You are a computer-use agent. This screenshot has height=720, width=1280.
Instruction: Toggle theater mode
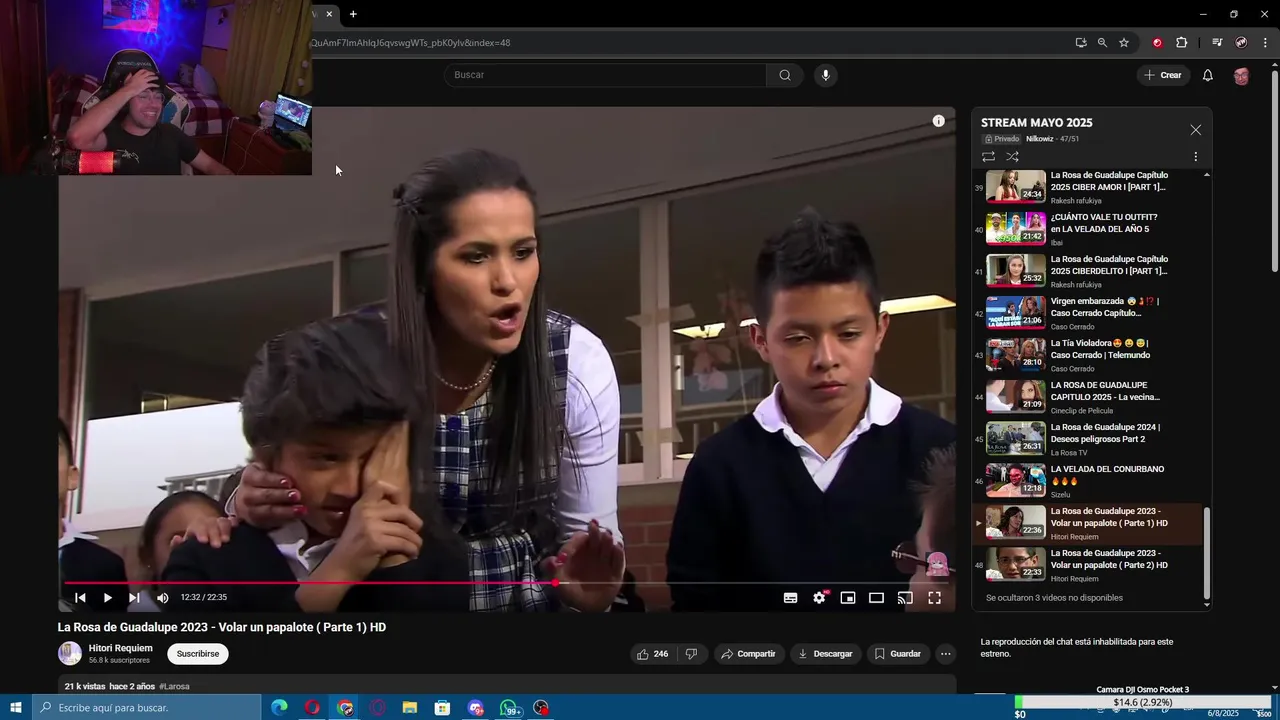(876, 598)
